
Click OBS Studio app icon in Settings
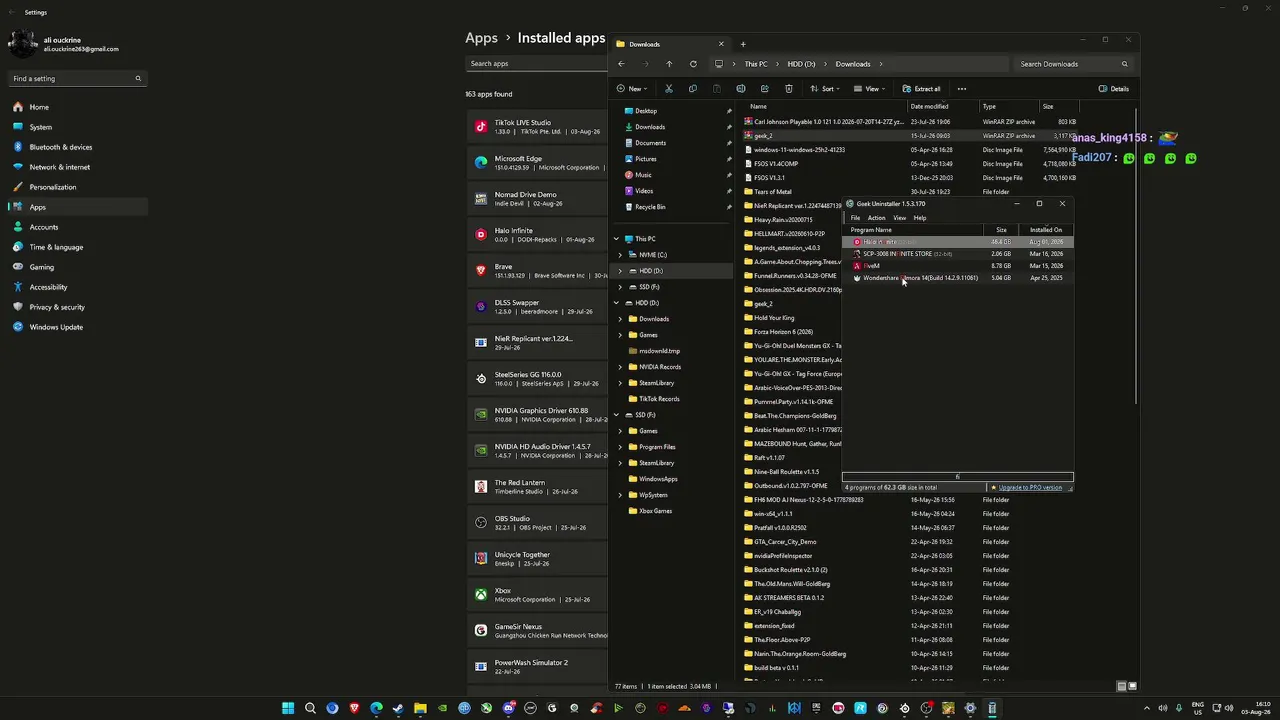tap(481, 523)
